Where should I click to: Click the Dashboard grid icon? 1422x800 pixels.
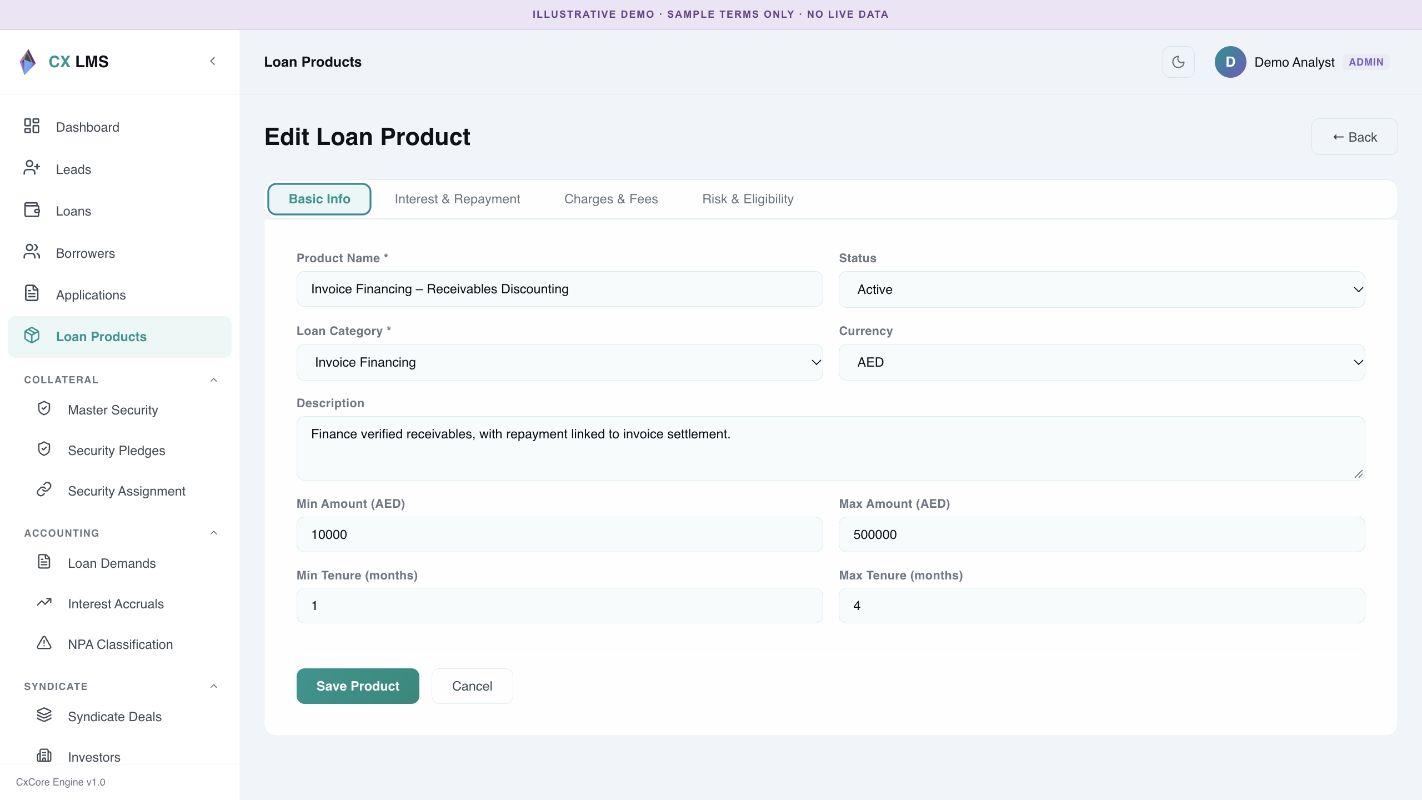click(x=32, y=126)
